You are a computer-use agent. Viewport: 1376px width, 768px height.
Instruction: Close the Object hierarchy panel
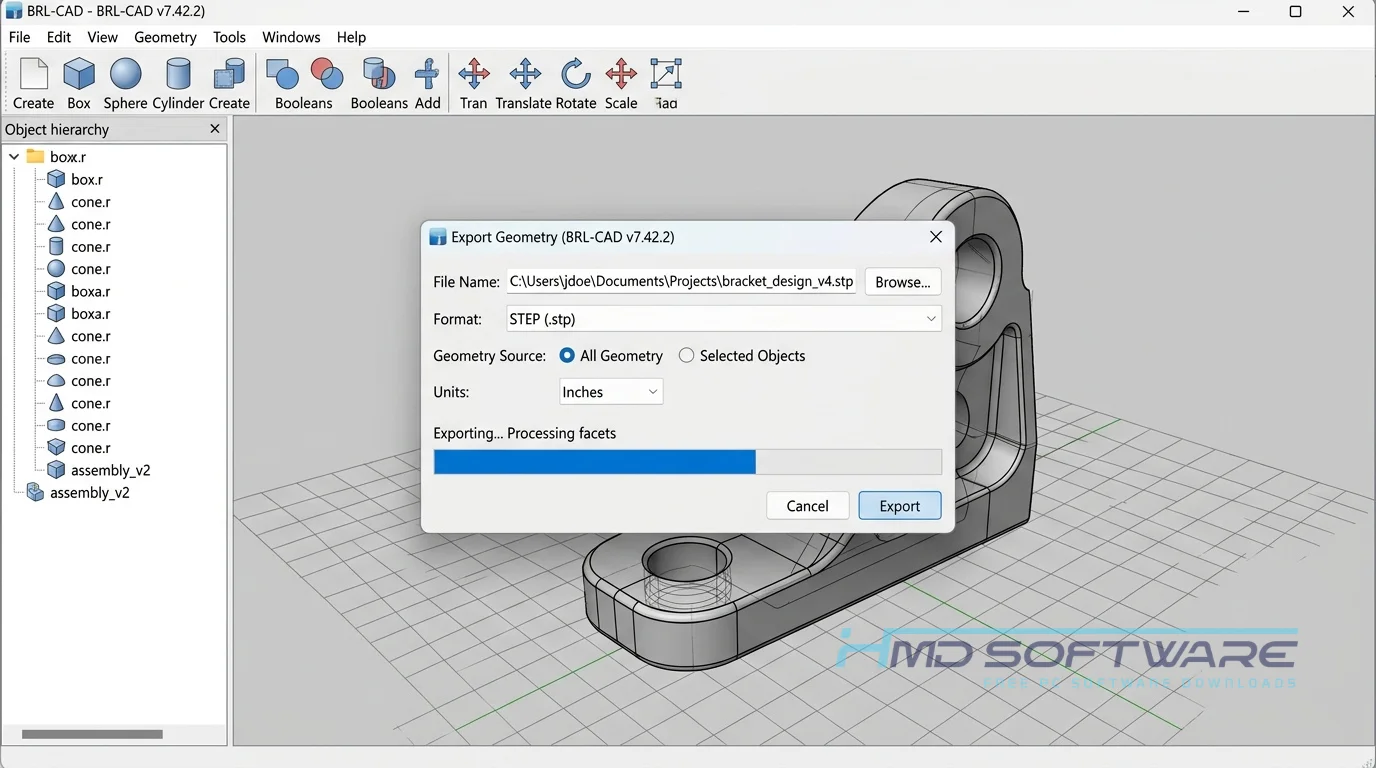215,129
